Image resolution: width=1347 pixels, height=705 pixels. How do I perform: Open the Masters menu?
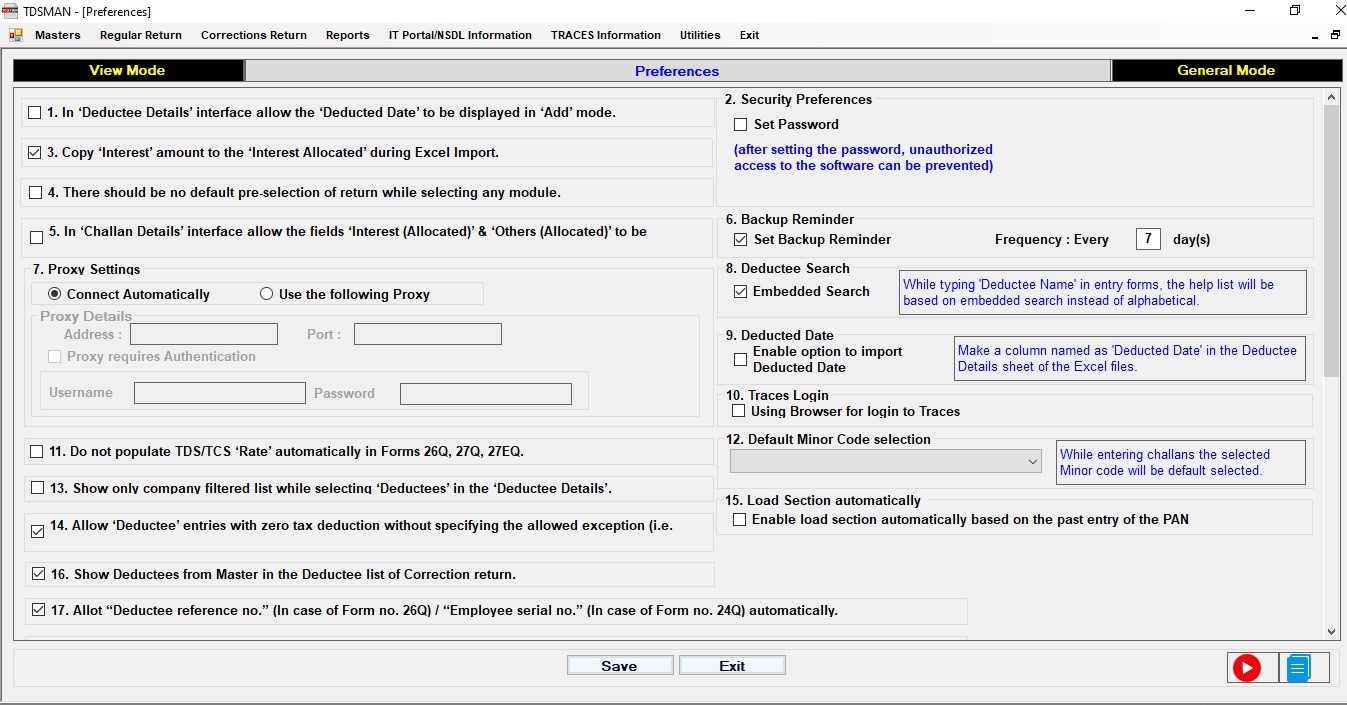coord(57,35)
